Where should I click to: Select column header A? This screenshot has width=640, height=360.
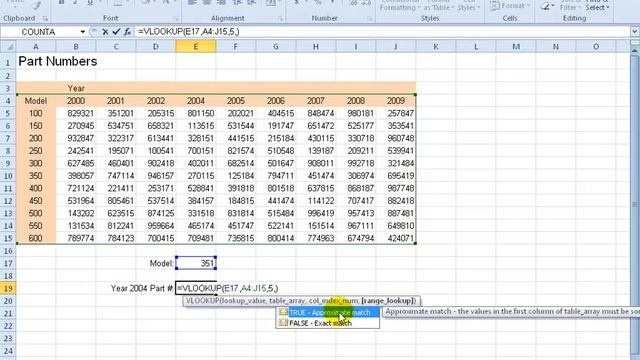pyautogui.click(x=36, y=47)
